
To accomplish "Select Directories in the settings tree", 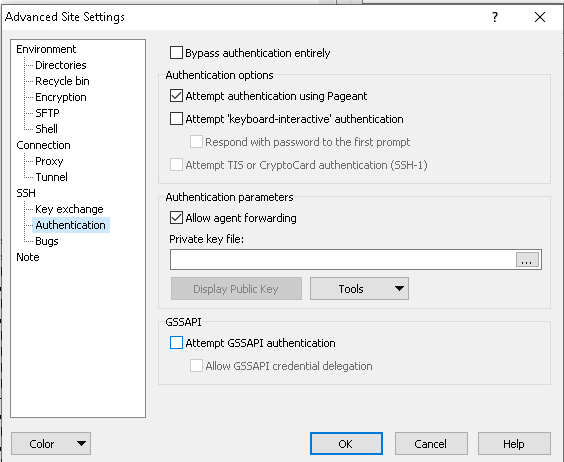I will tap(61, 65).
